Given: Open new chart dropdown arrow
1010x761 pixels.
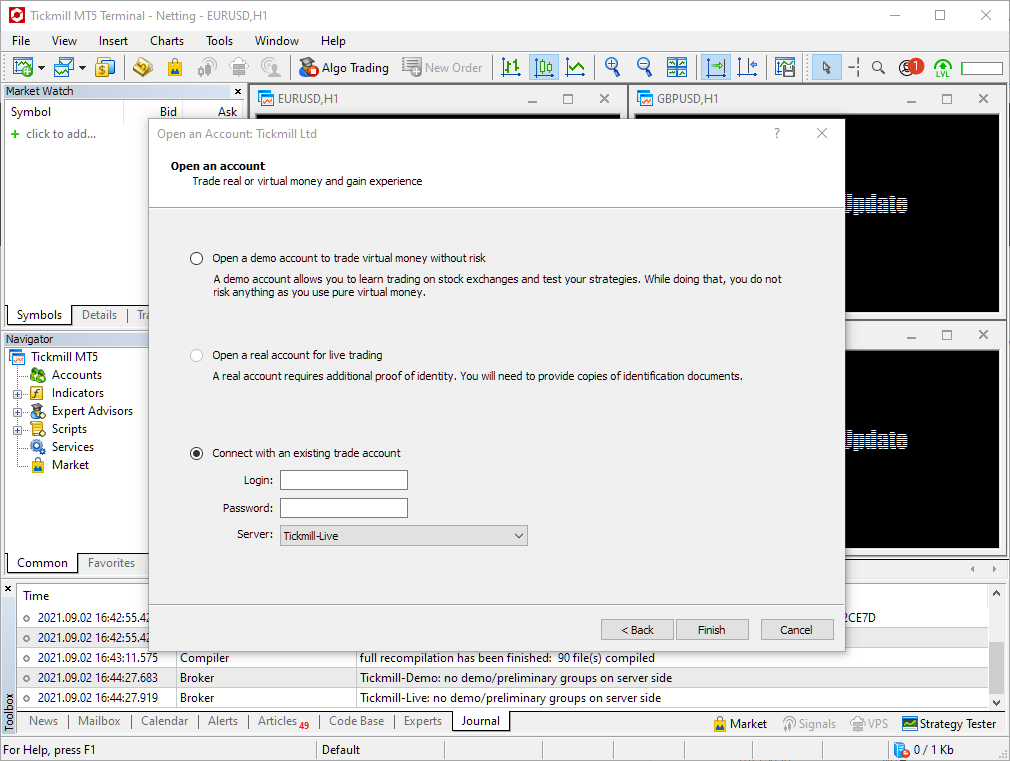Looking at the screenshot, I should (41, 68).
